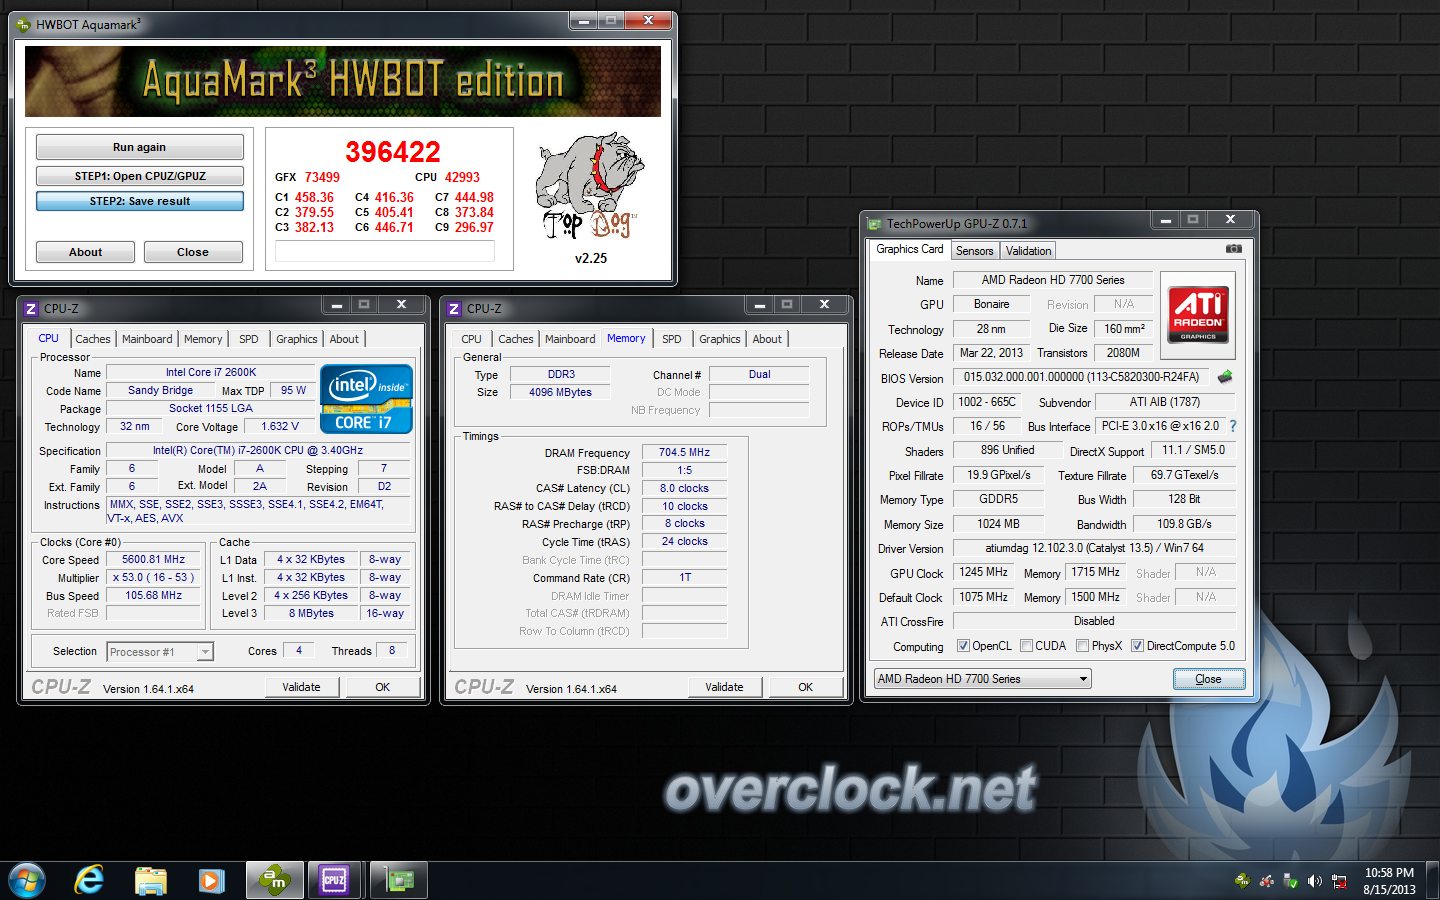
Task: Click the Close button in GPU-Z
Action: click(1208, 679)
